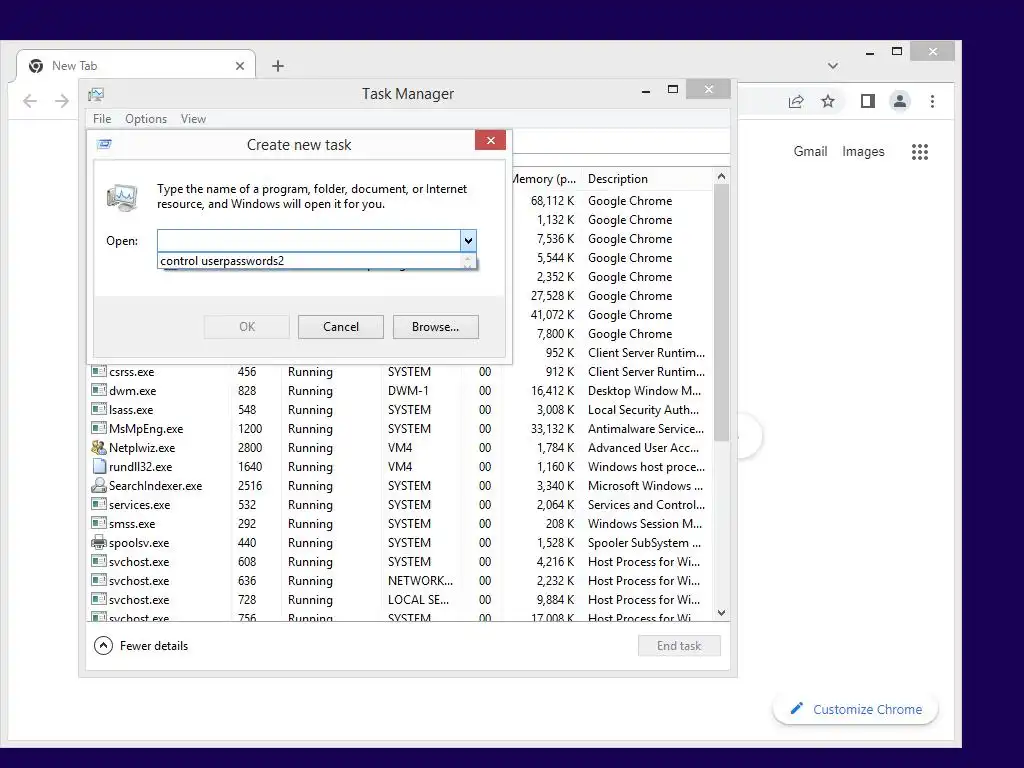Sort by Memory column header
Viewport: 1024px width, 768px height.
point(544,179)
